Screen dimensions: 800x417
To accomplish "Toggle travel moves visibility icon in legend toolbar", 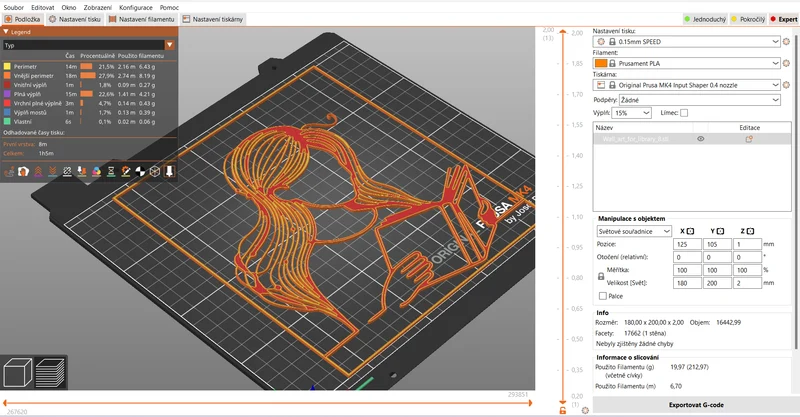I will tap(9, 171).
